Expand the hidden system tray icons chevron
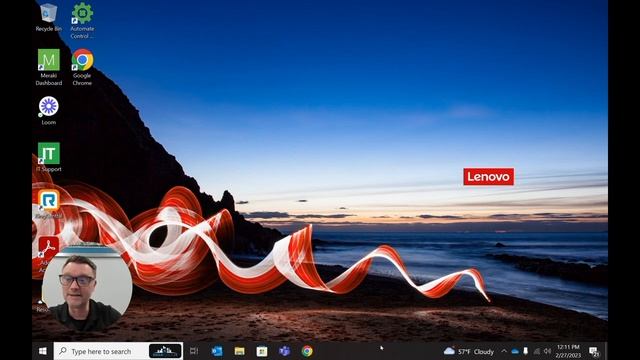This screenshot has width=640, height=360. 504,351
